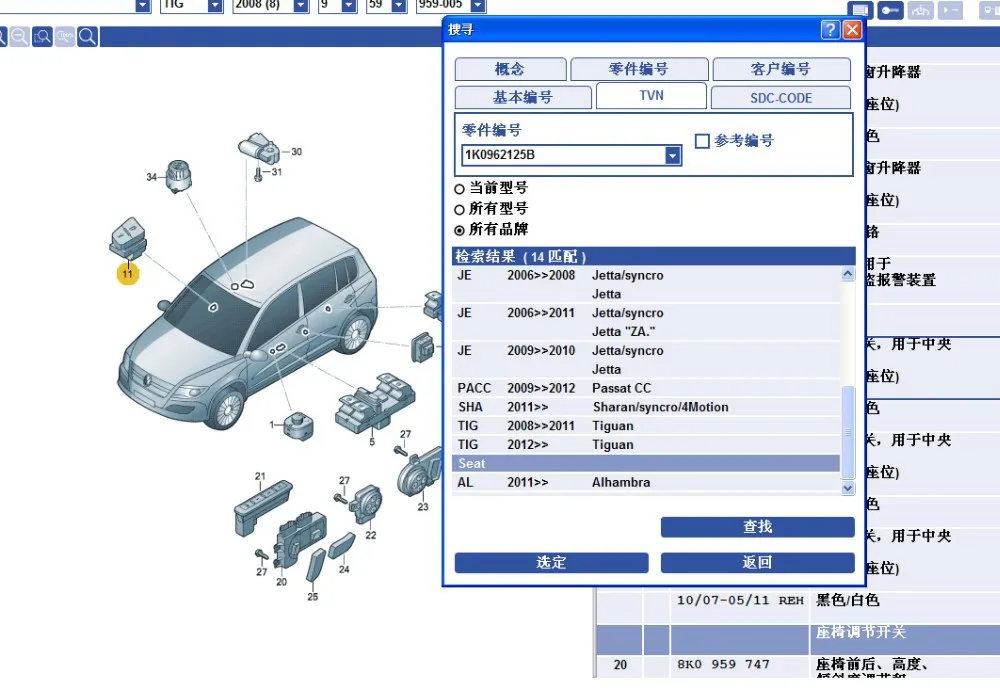Switch to the 客户编号 tab
Viewport: 1000px width, 689px height.
781,69
